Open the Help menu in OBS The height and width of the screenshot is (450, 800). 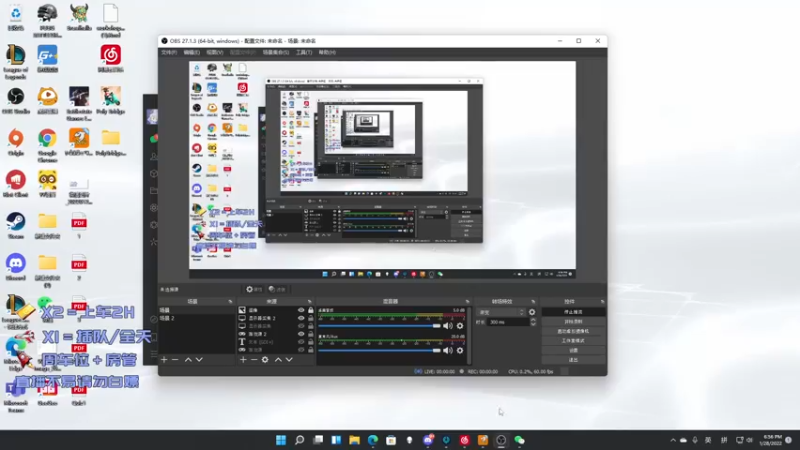[327, 53]
